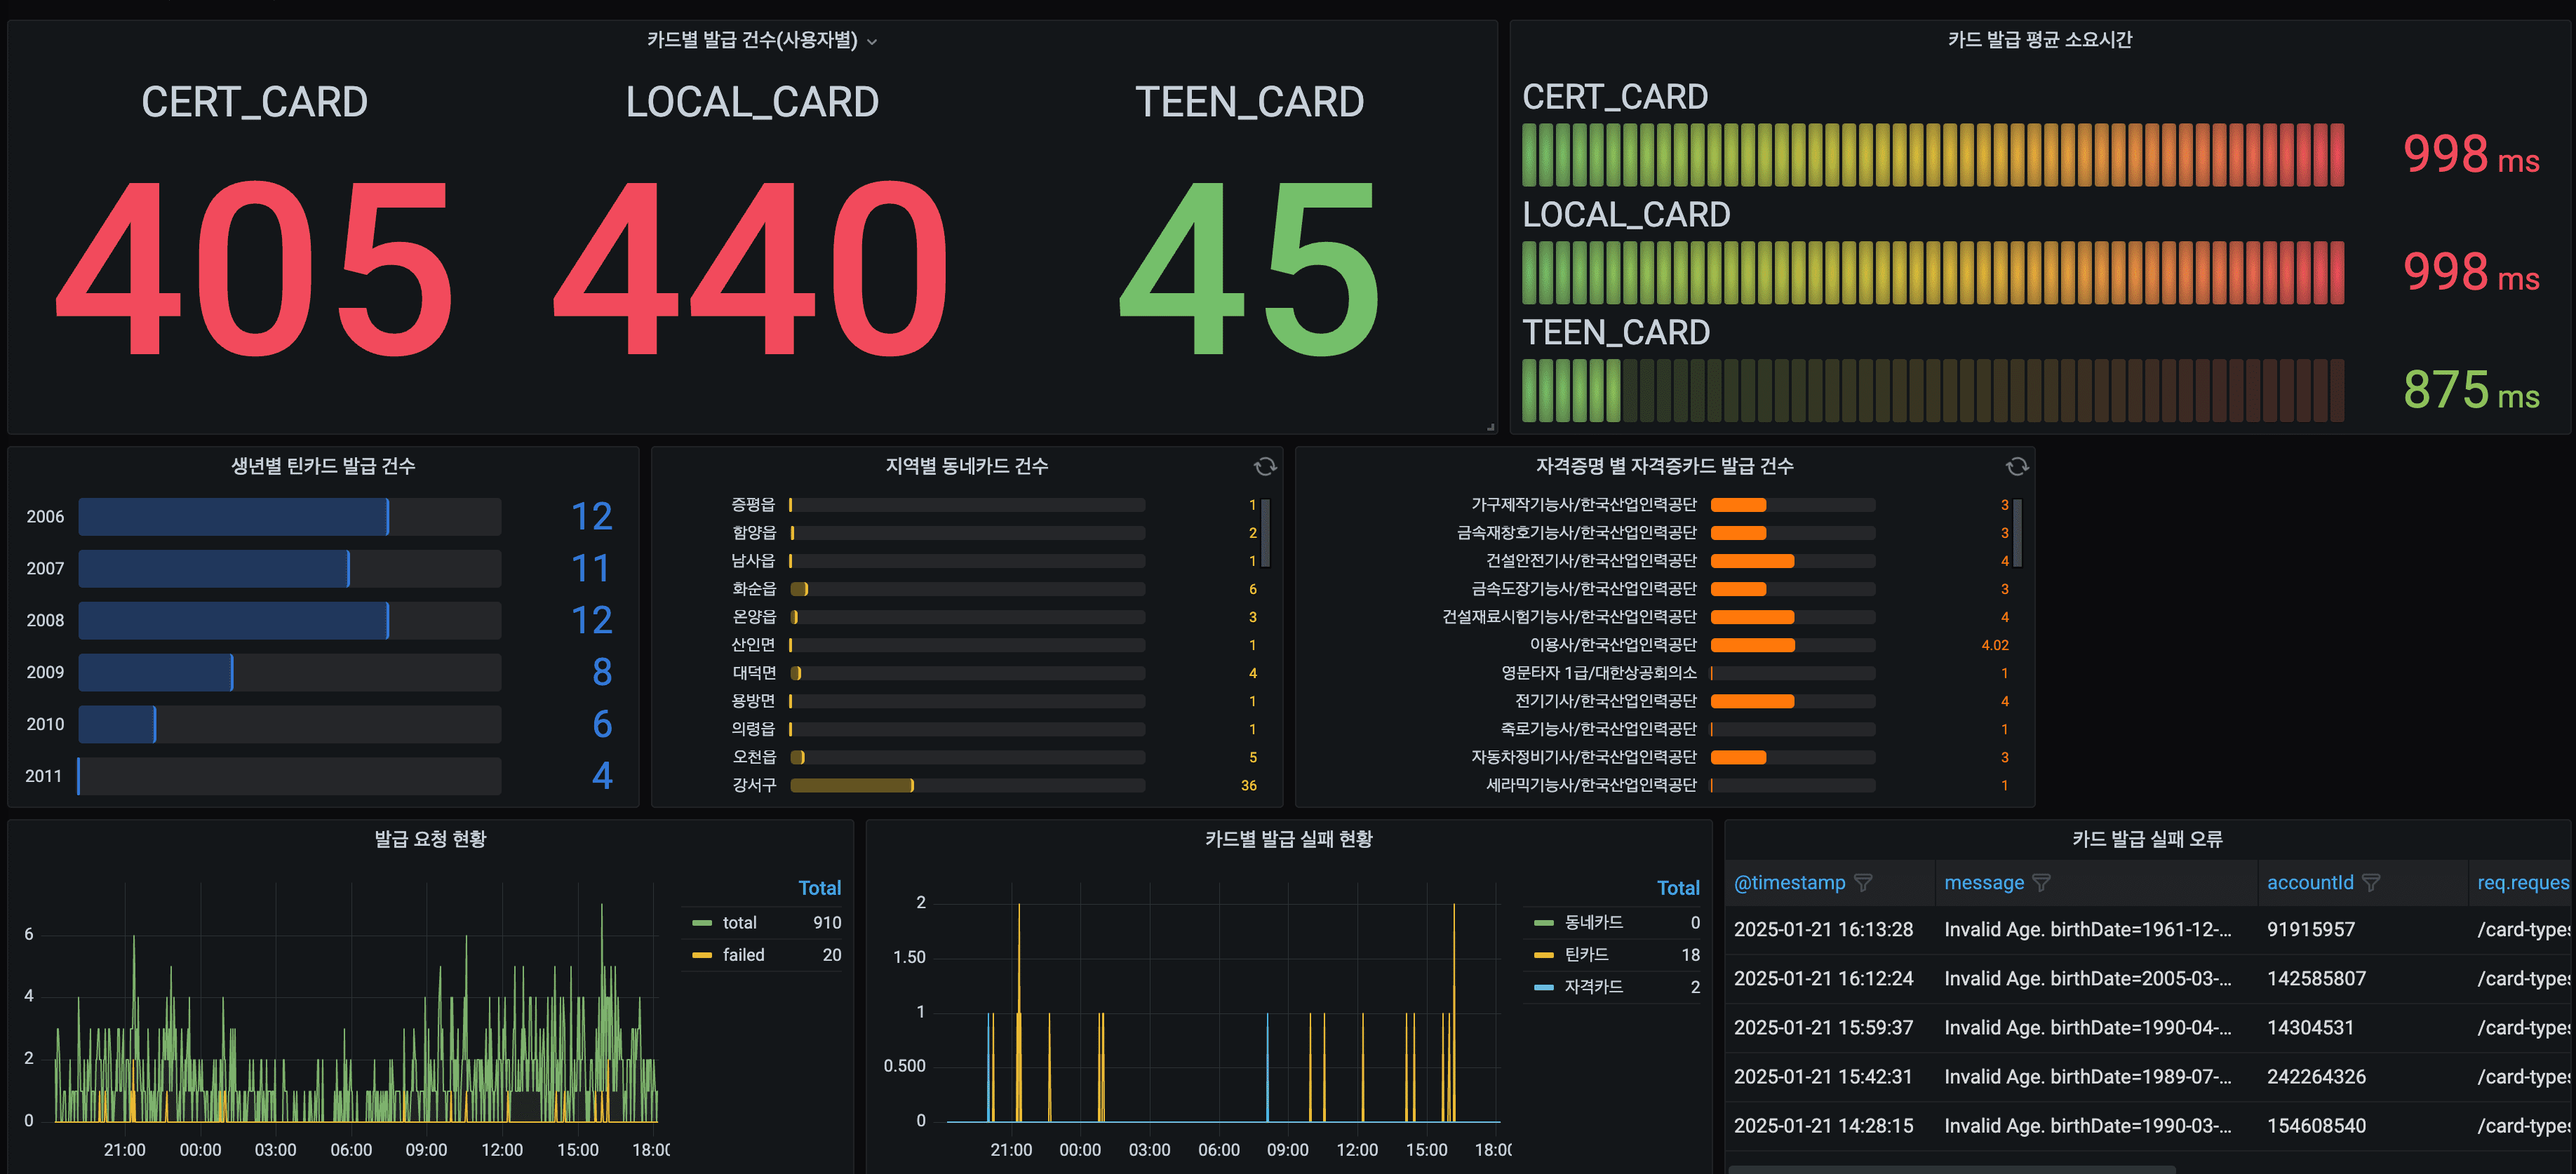Sort by Total in 카드별 발급 실패 legend
2576x1174 pixels.
(1677, 888)
